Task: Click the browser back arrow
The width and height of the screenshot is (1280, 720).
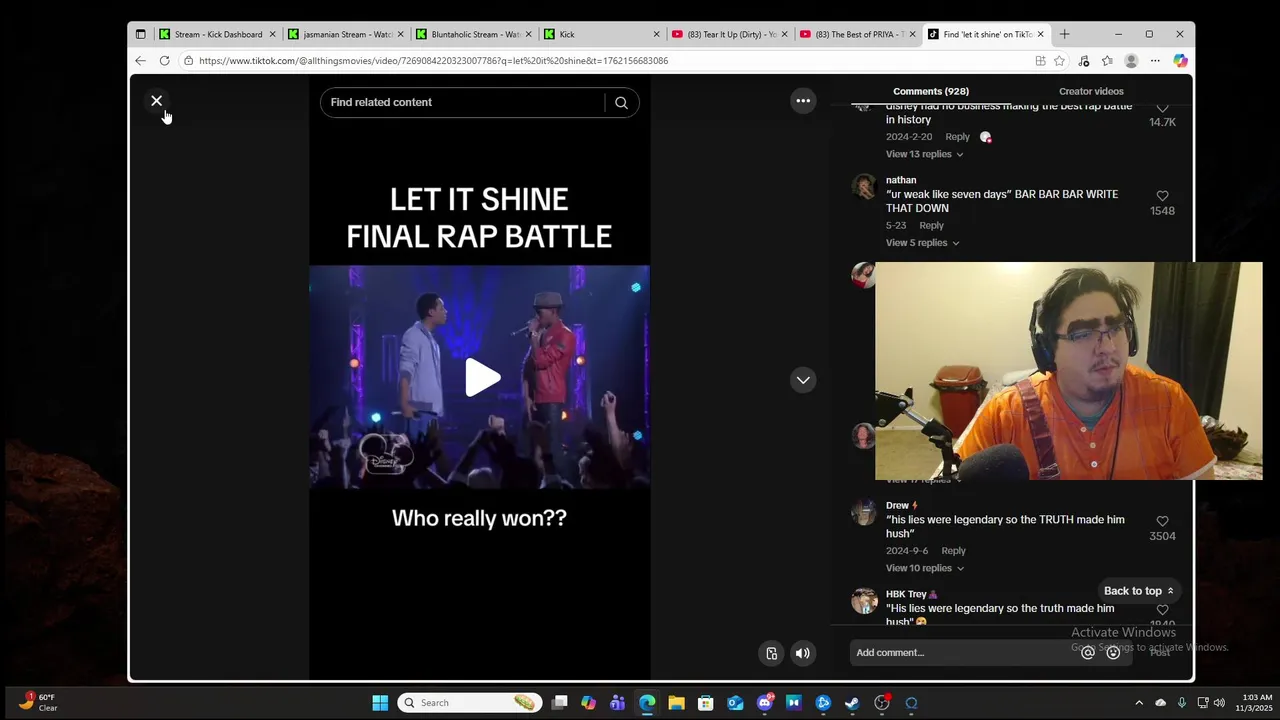Action: point(140,61)
